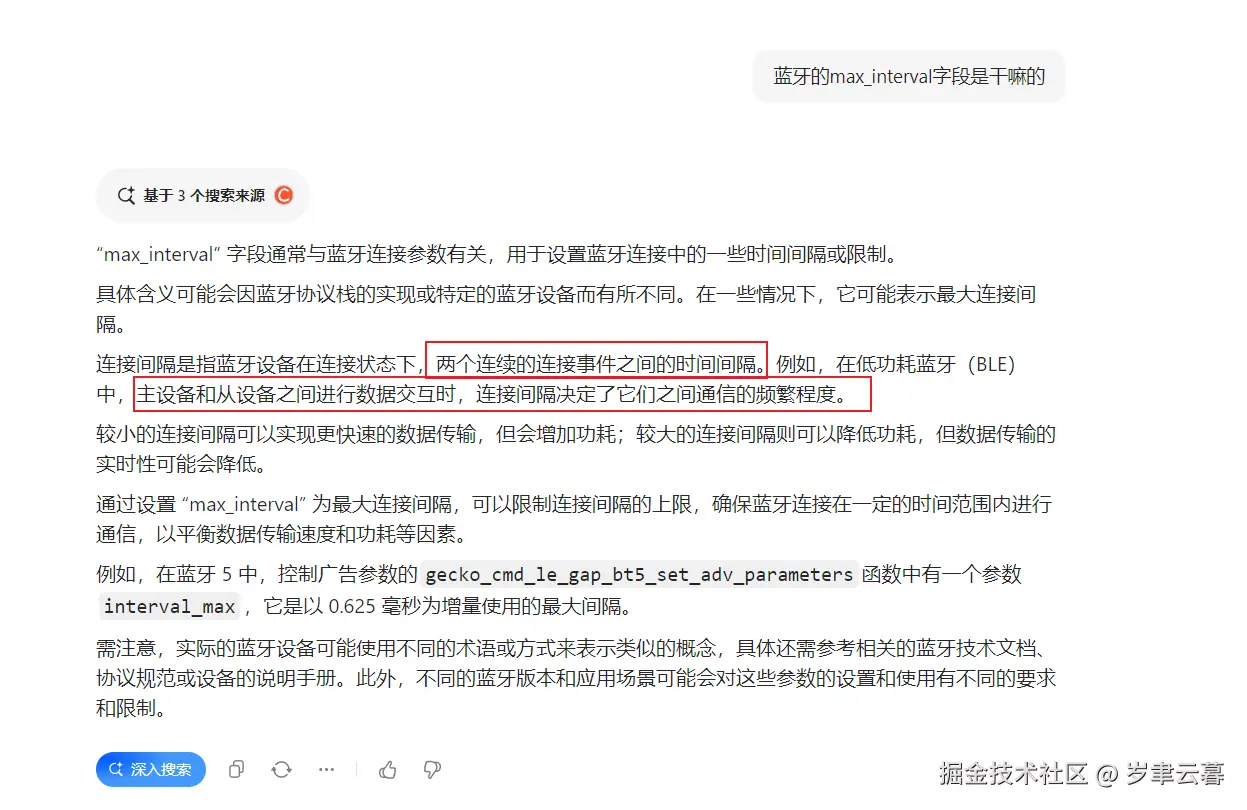1247x810 pixels.
Task: Copy the answer with the copy icon
Action: [236, 769]
